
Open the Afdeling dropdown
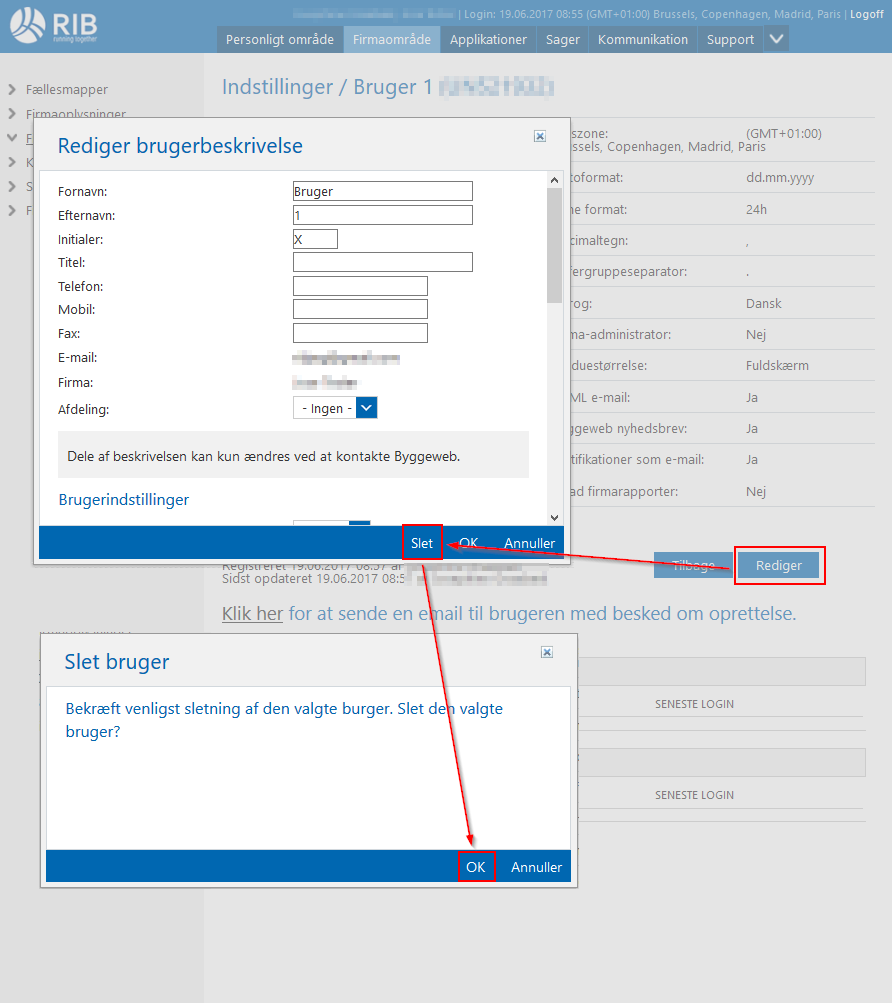pos(366,408)
